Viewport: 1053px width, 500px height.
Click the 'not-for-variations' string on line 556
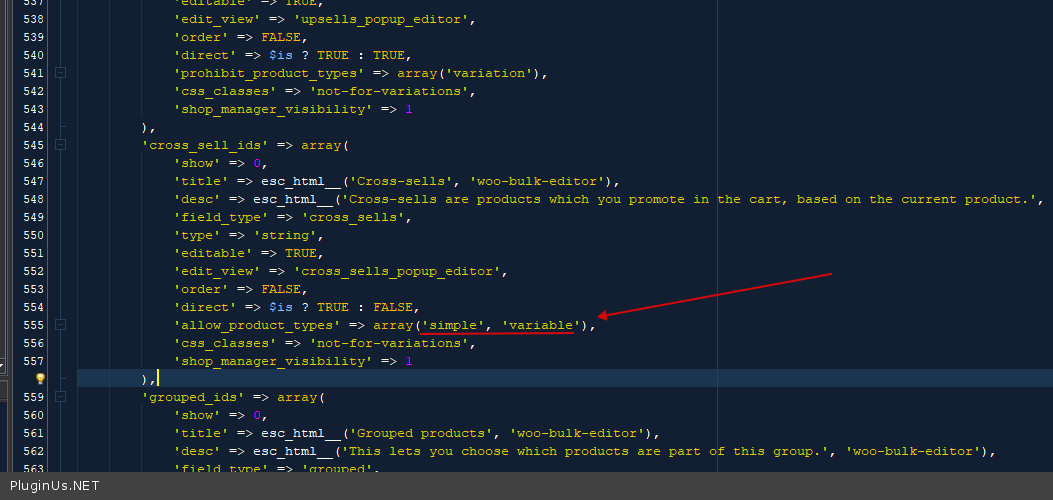[384, 343]
